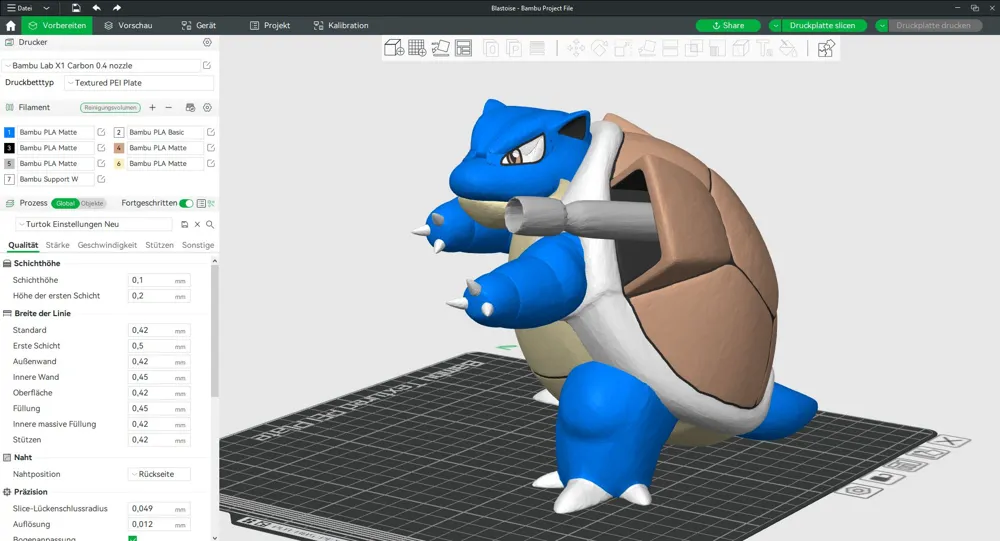The height and width of the screenshot is (541, 1000).
Task: Collapse the Naht section
Action: click(18, 457)
